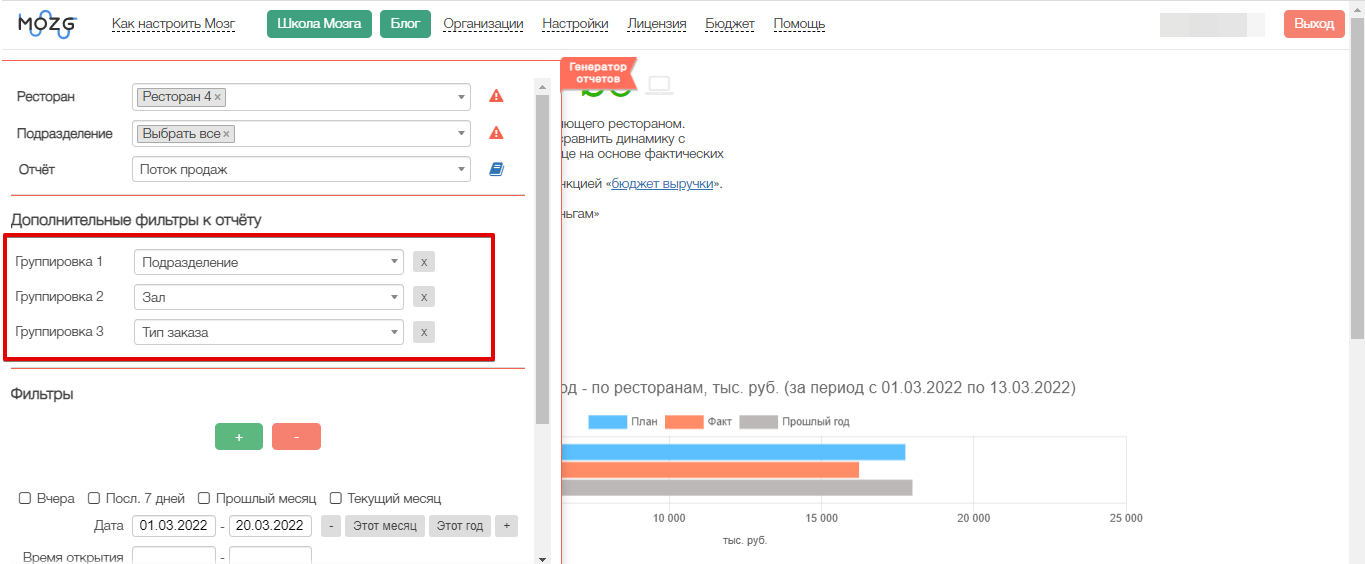Tick the Посл. 7 дней checkbox
Viewport: 1365px width, 564px height.
point(94,498)
